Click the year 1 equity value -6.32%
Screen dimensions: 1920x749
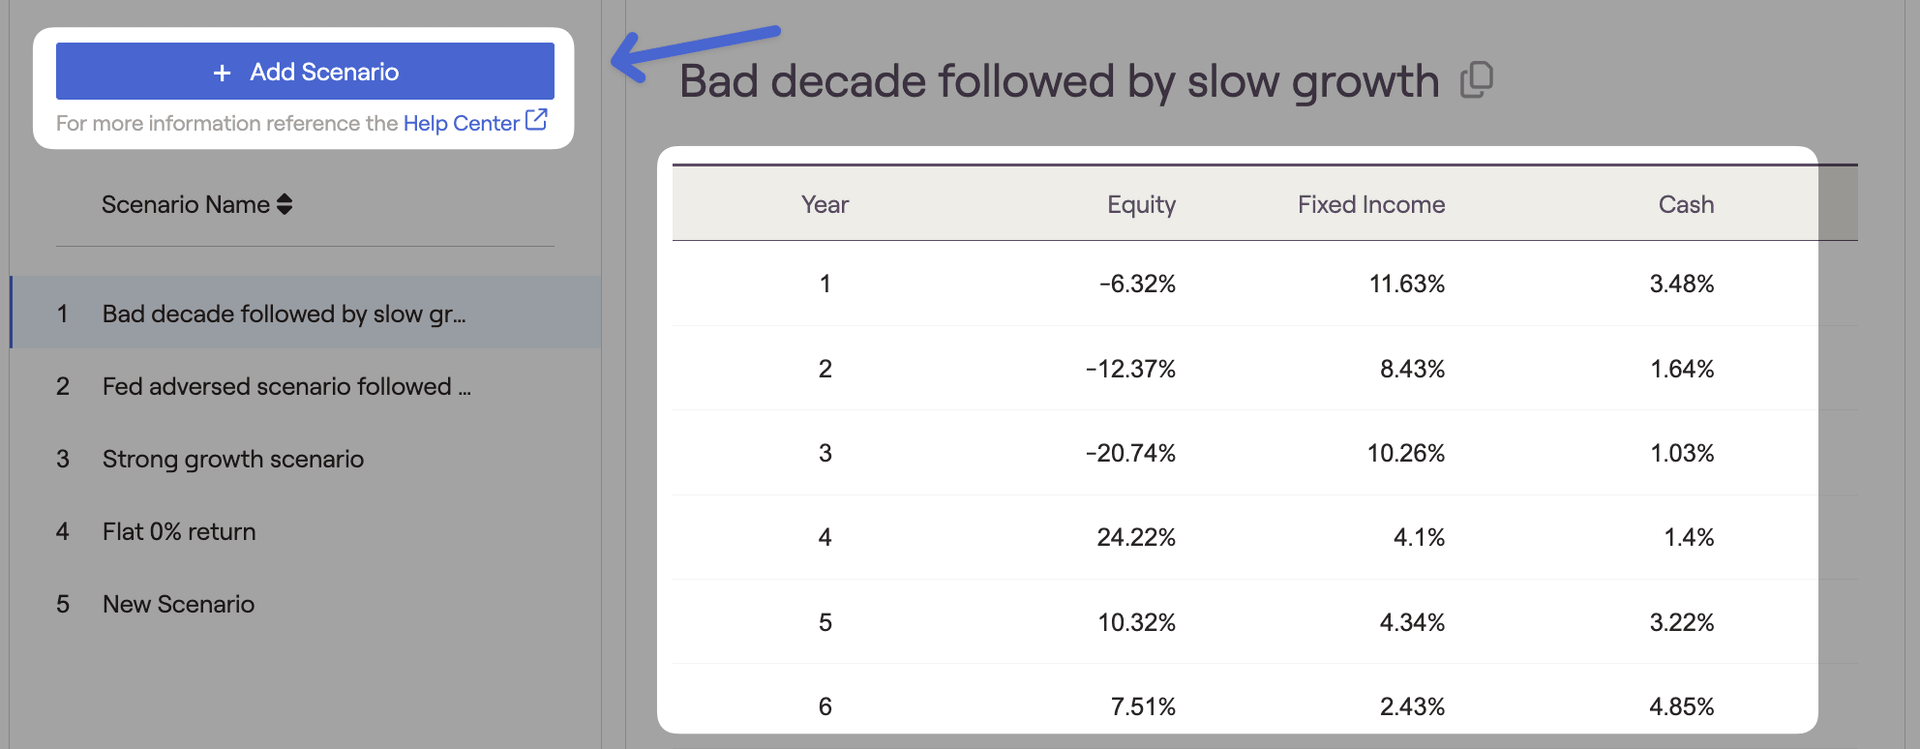(1137, 284)
